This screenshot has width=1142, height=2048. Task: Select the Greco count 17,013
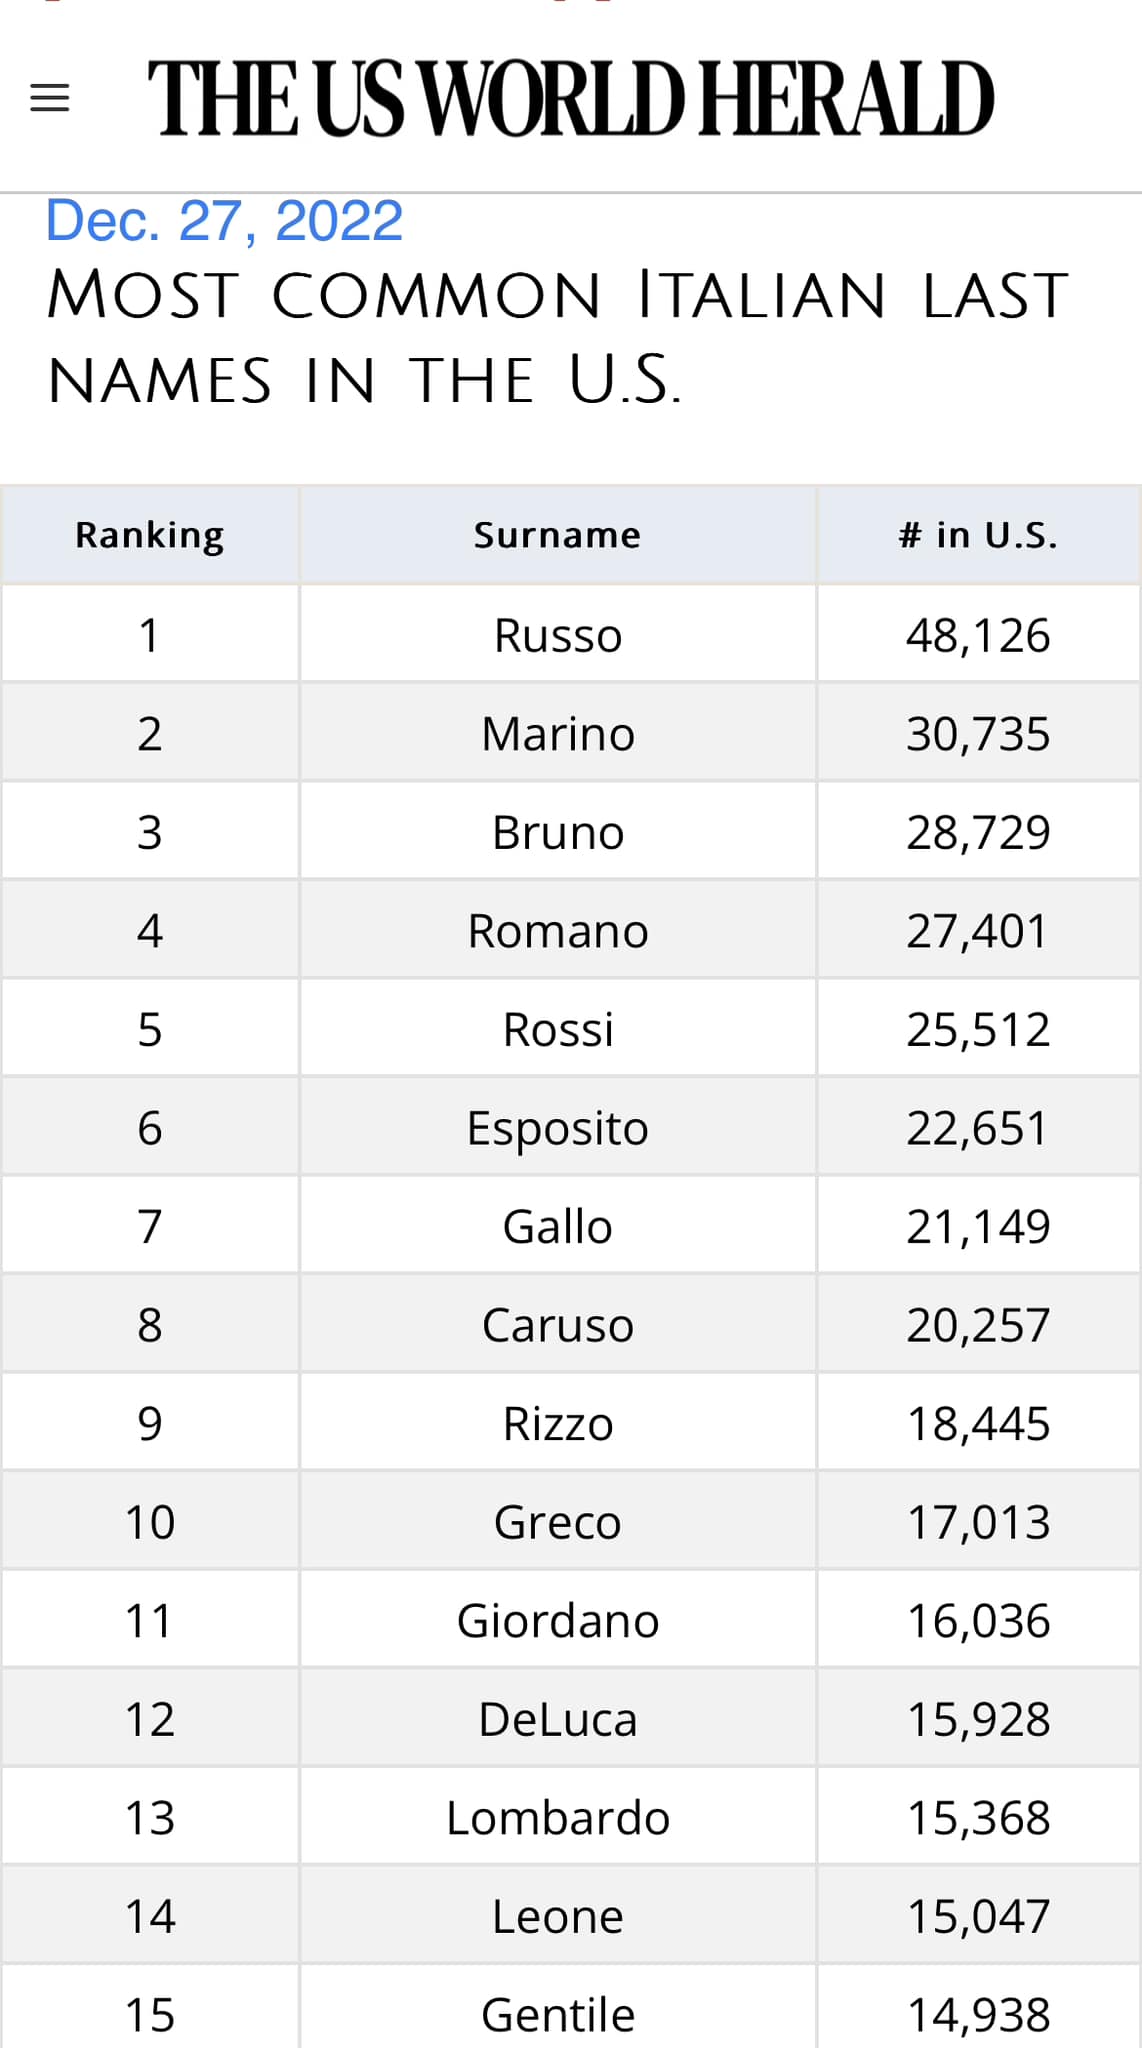coord(979,1521)
